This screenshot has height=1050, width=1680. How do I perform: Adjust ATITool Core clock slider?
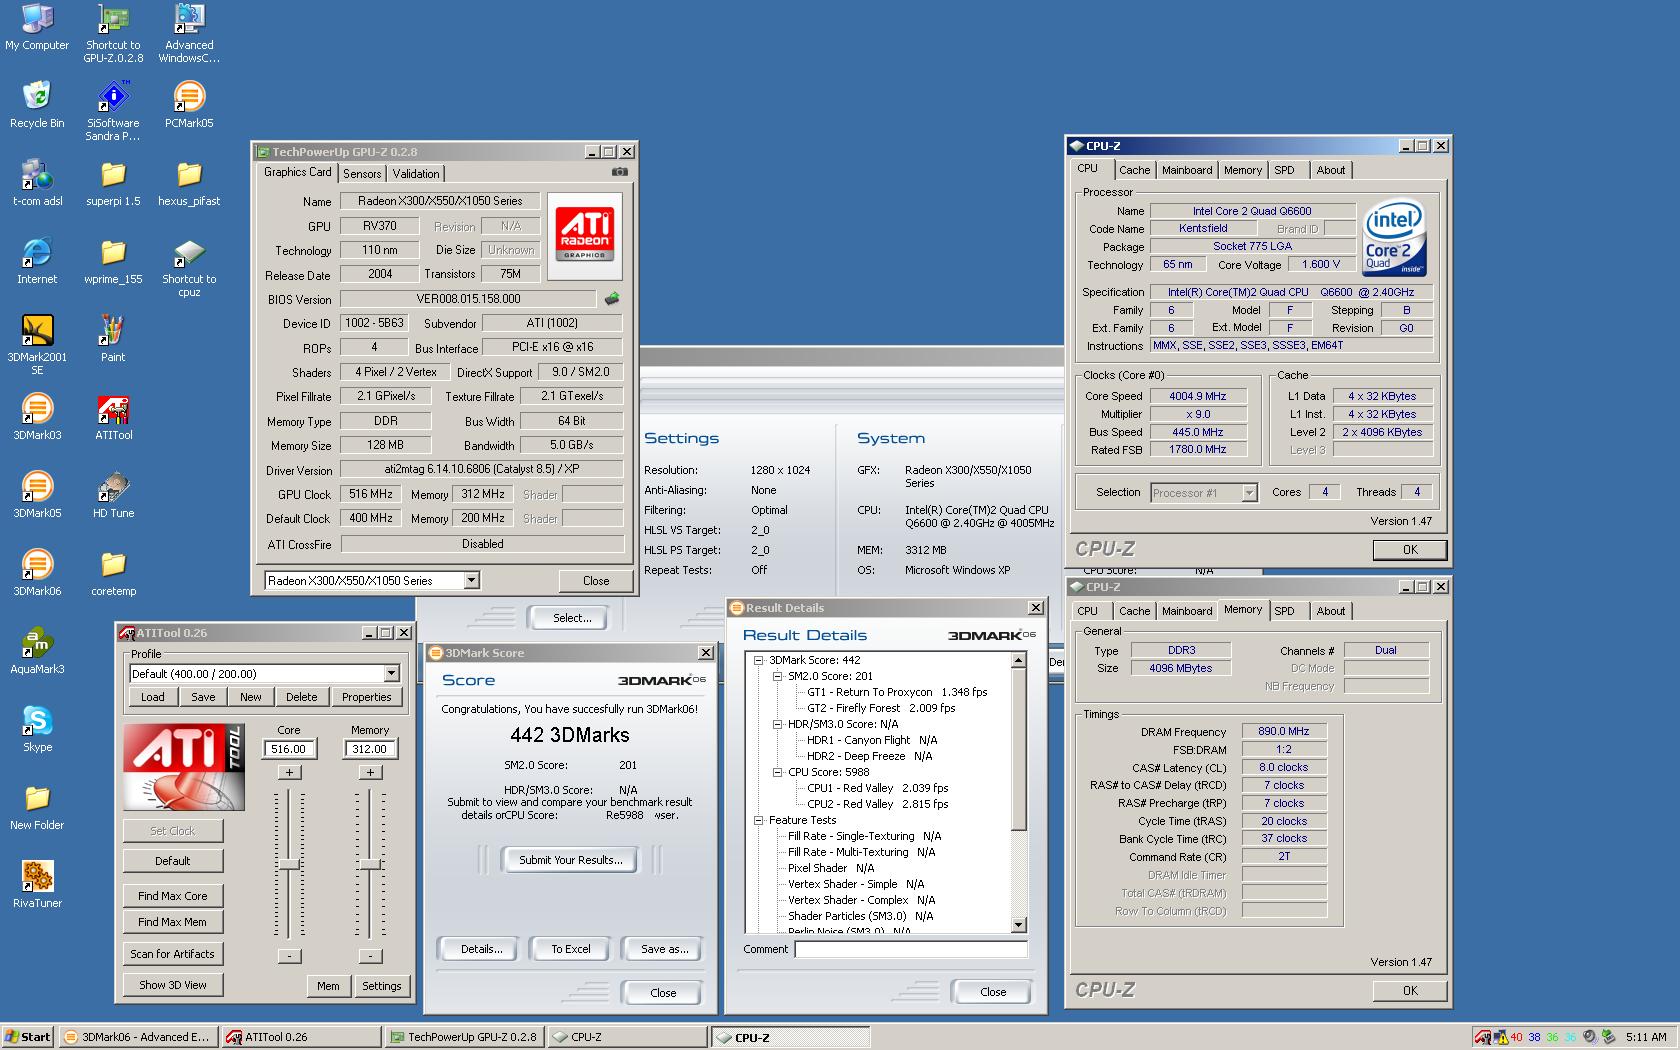[x=289, y=865]
